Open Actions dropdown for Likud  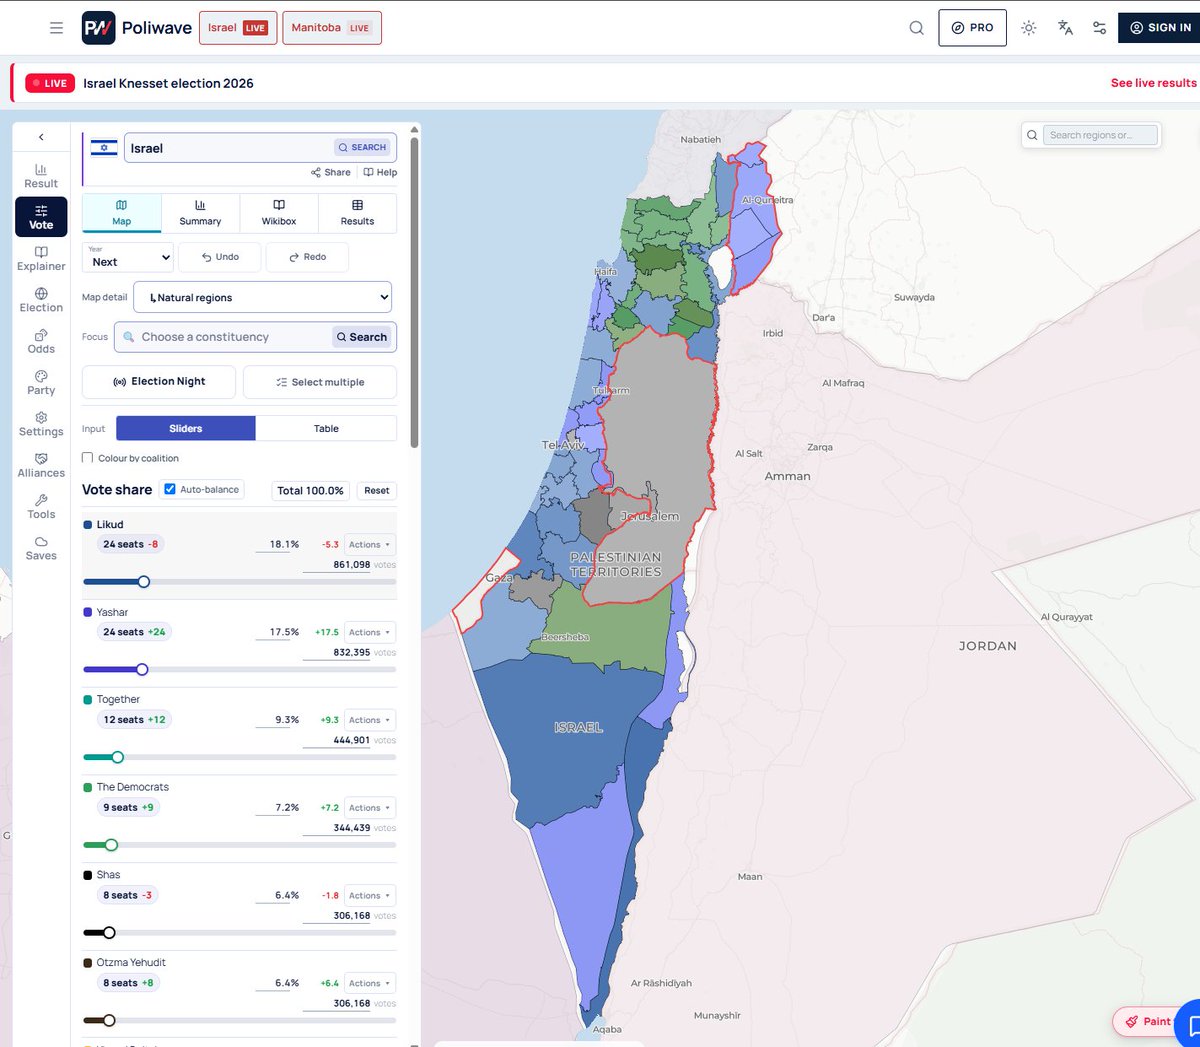coord(369,545)
